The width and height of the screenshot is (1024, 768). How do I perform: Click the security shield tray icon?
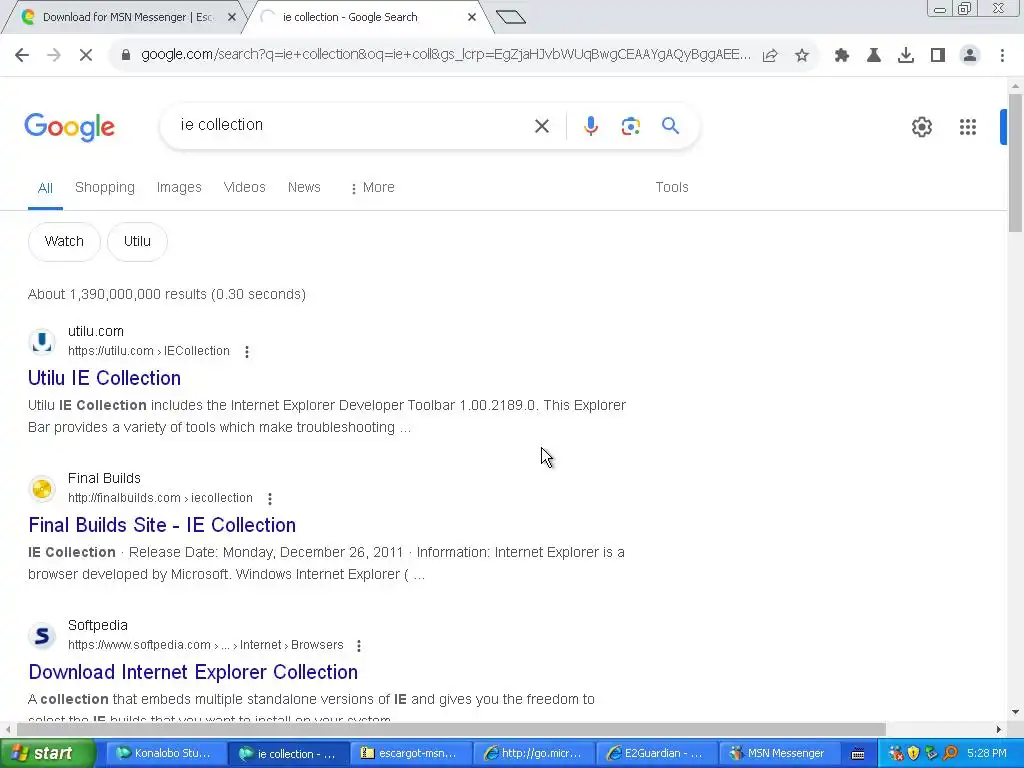click(x=913, y=754)
